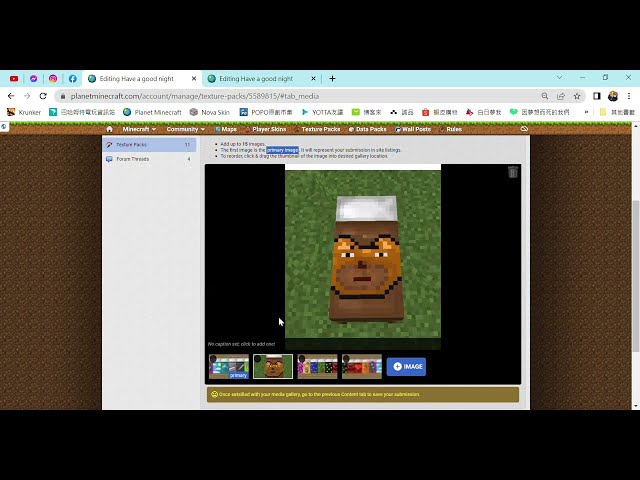Open the Rules page
The height and width of the screenshot is (480, 640).
451,129
